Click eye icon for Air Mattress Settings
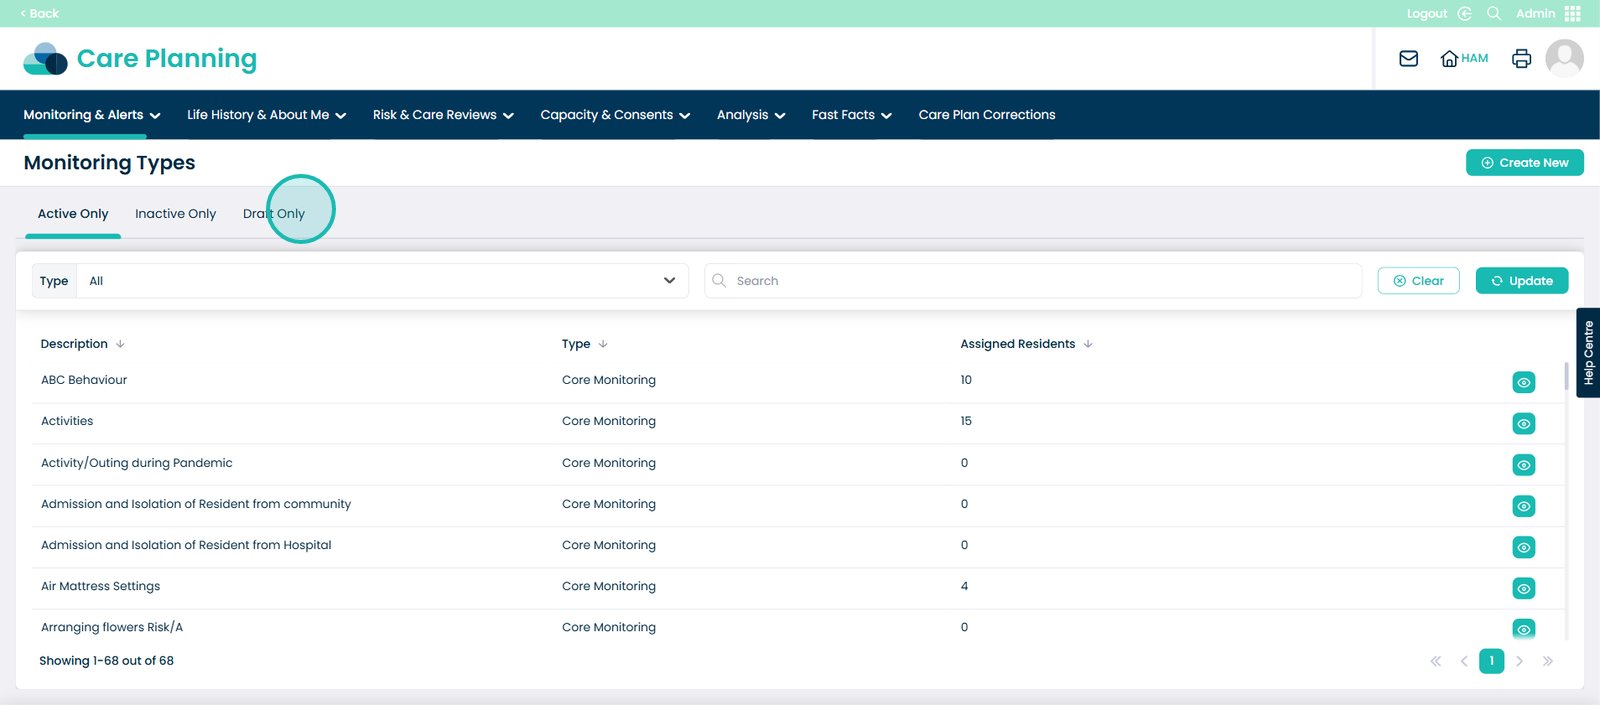Image resolution: width=1600 pixels, height=705 pixels. pos(1523,589)
